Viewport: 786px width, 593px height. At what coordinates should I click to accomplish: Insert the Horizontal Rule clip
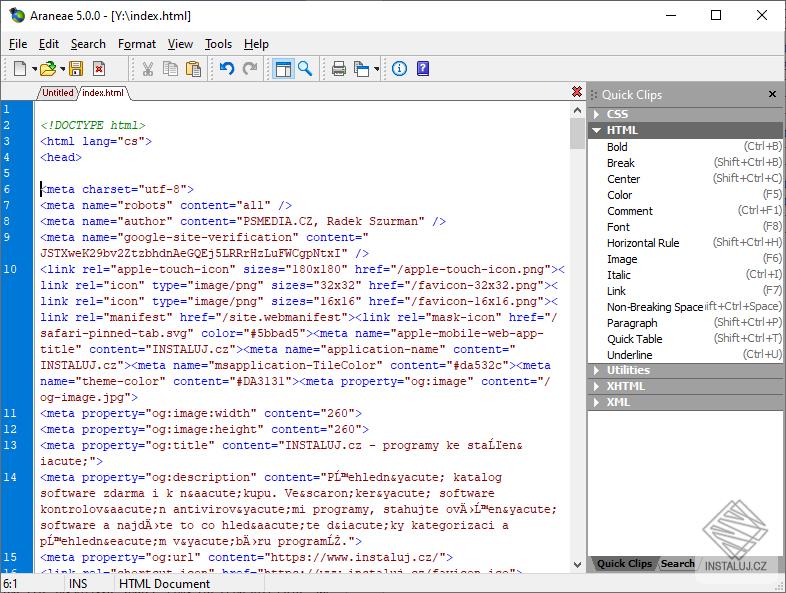642,243
